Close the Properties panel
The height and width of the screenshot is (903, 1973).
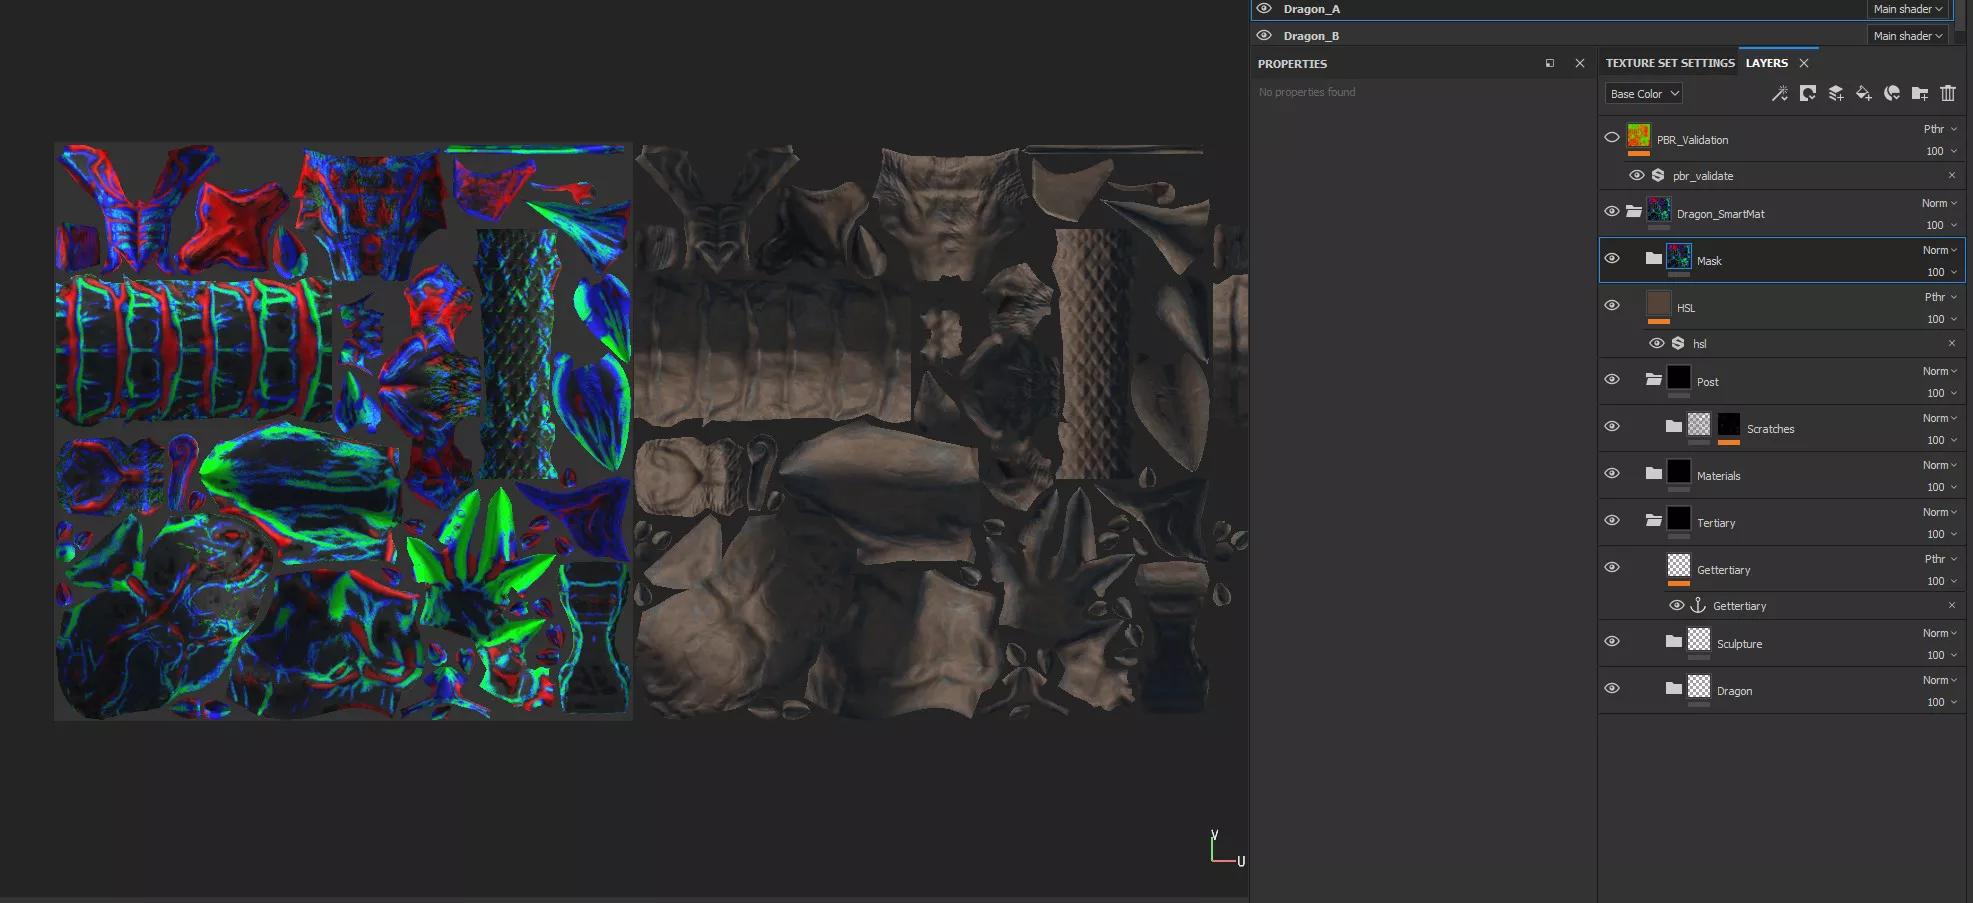1579,63
